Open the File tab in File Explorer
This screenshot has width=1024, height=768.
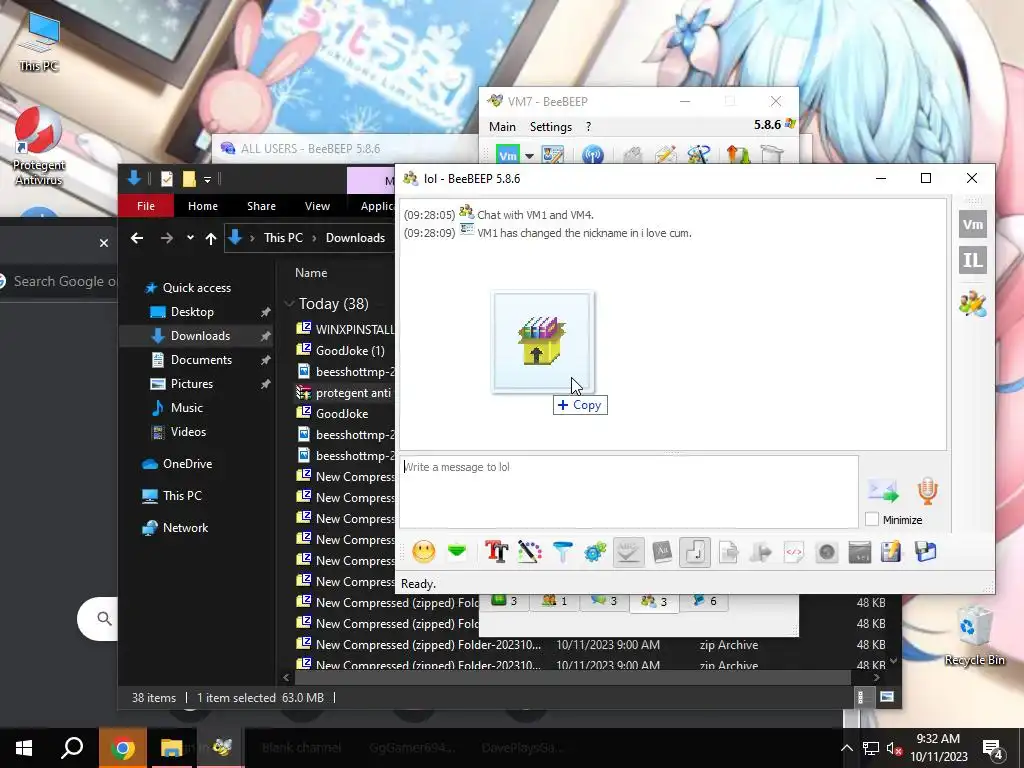(x=146, y=206)
